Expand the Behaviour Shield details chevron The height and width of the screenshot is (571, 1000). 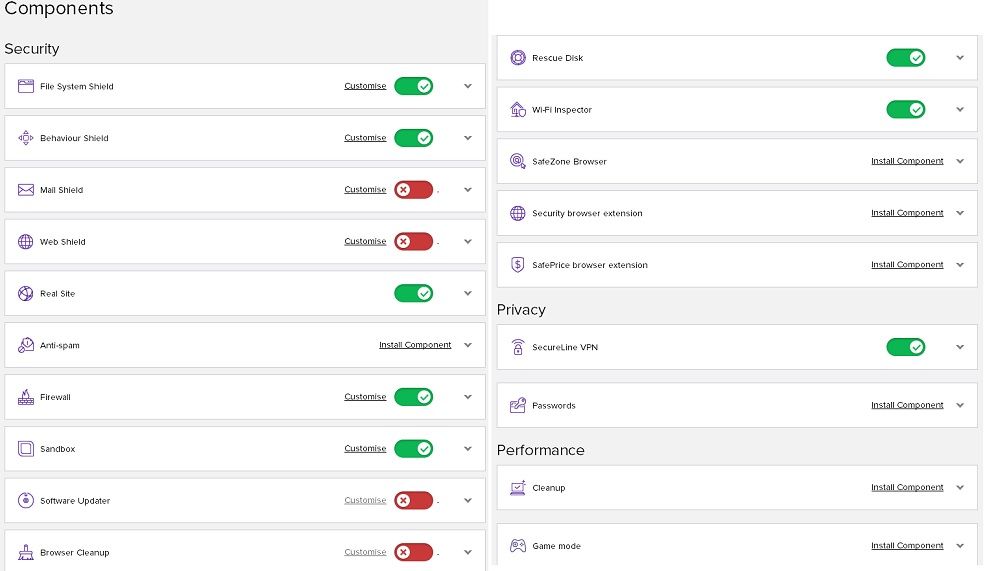468,138
